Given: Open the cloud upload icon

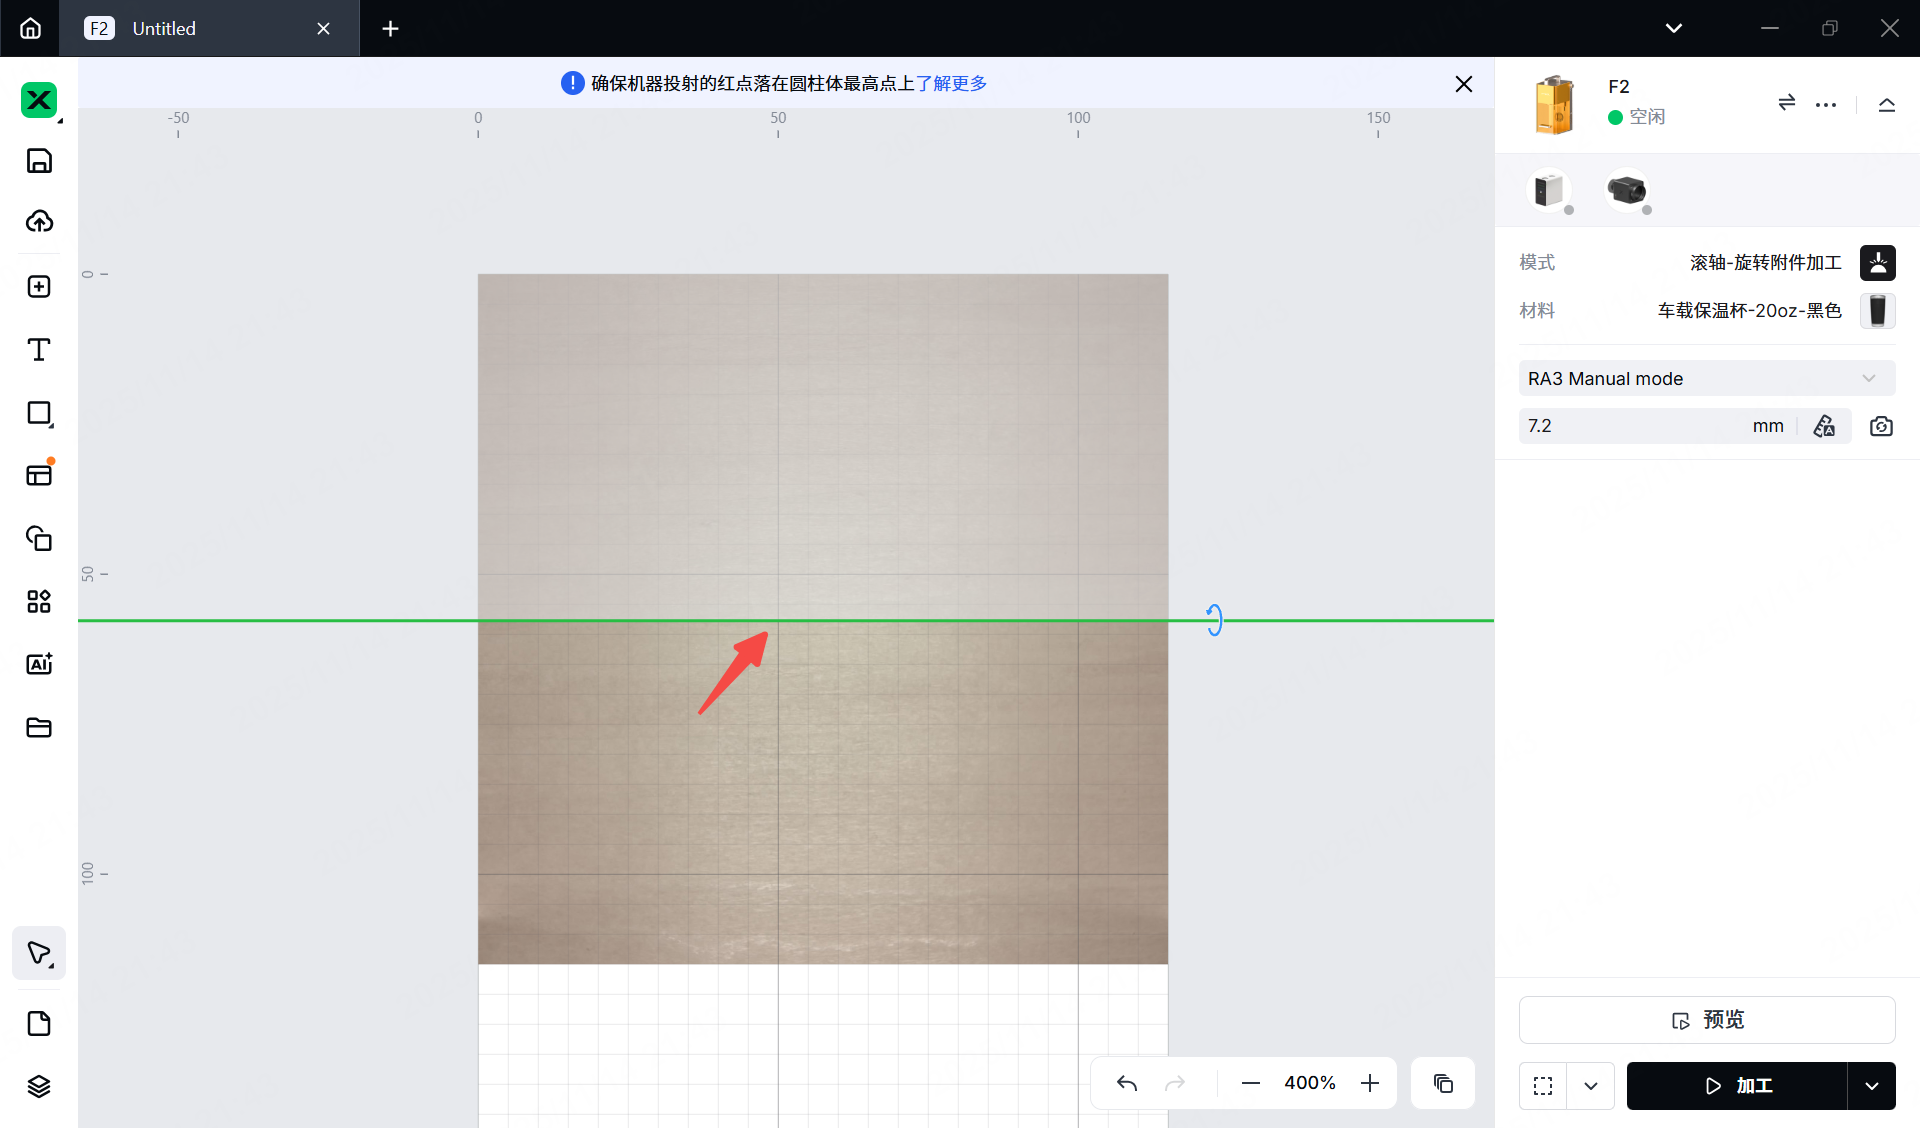Looking at the screenshot, I should (x=39, y=221).
